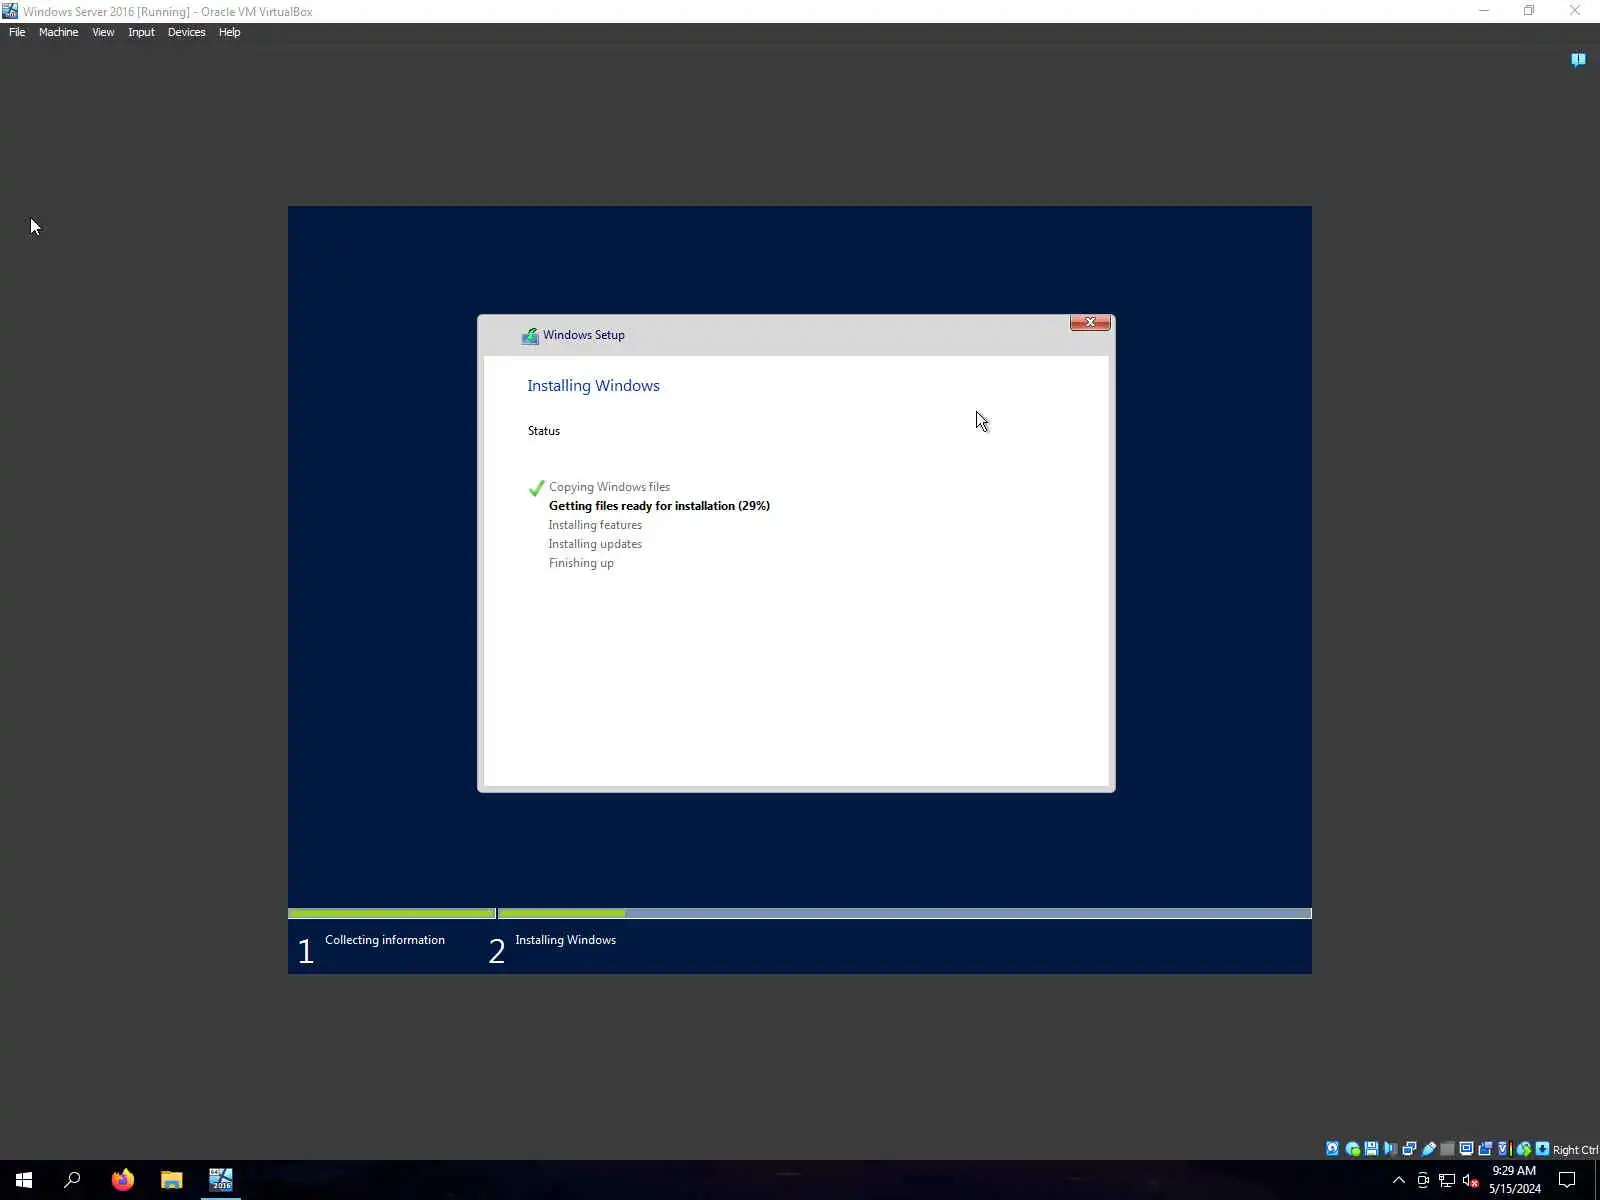
Task: Launch Firefox from the taskbar
Action: 123,1180
